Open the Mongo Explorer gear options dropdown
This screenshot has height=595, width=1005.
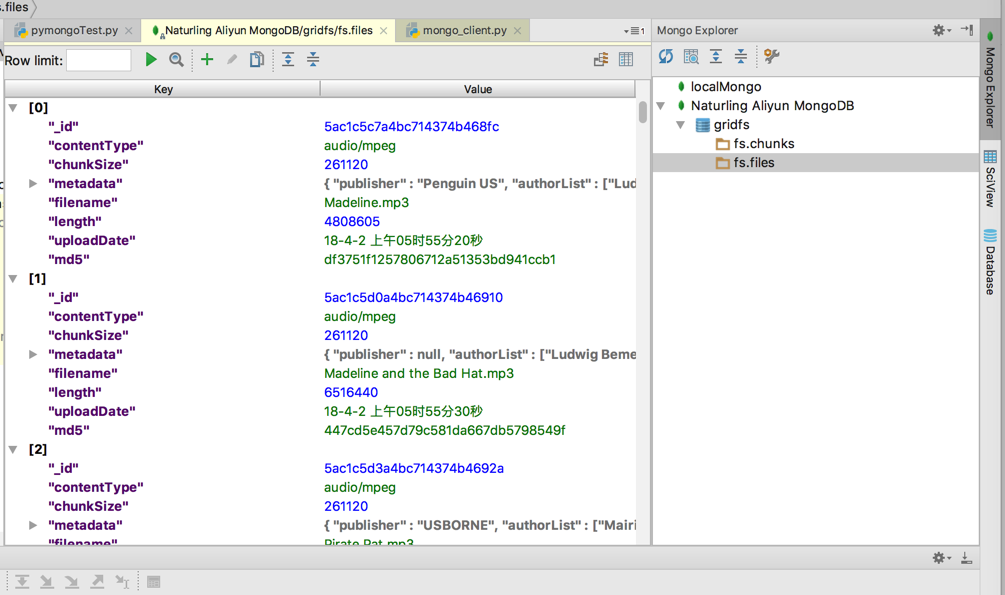pos(941,30)
